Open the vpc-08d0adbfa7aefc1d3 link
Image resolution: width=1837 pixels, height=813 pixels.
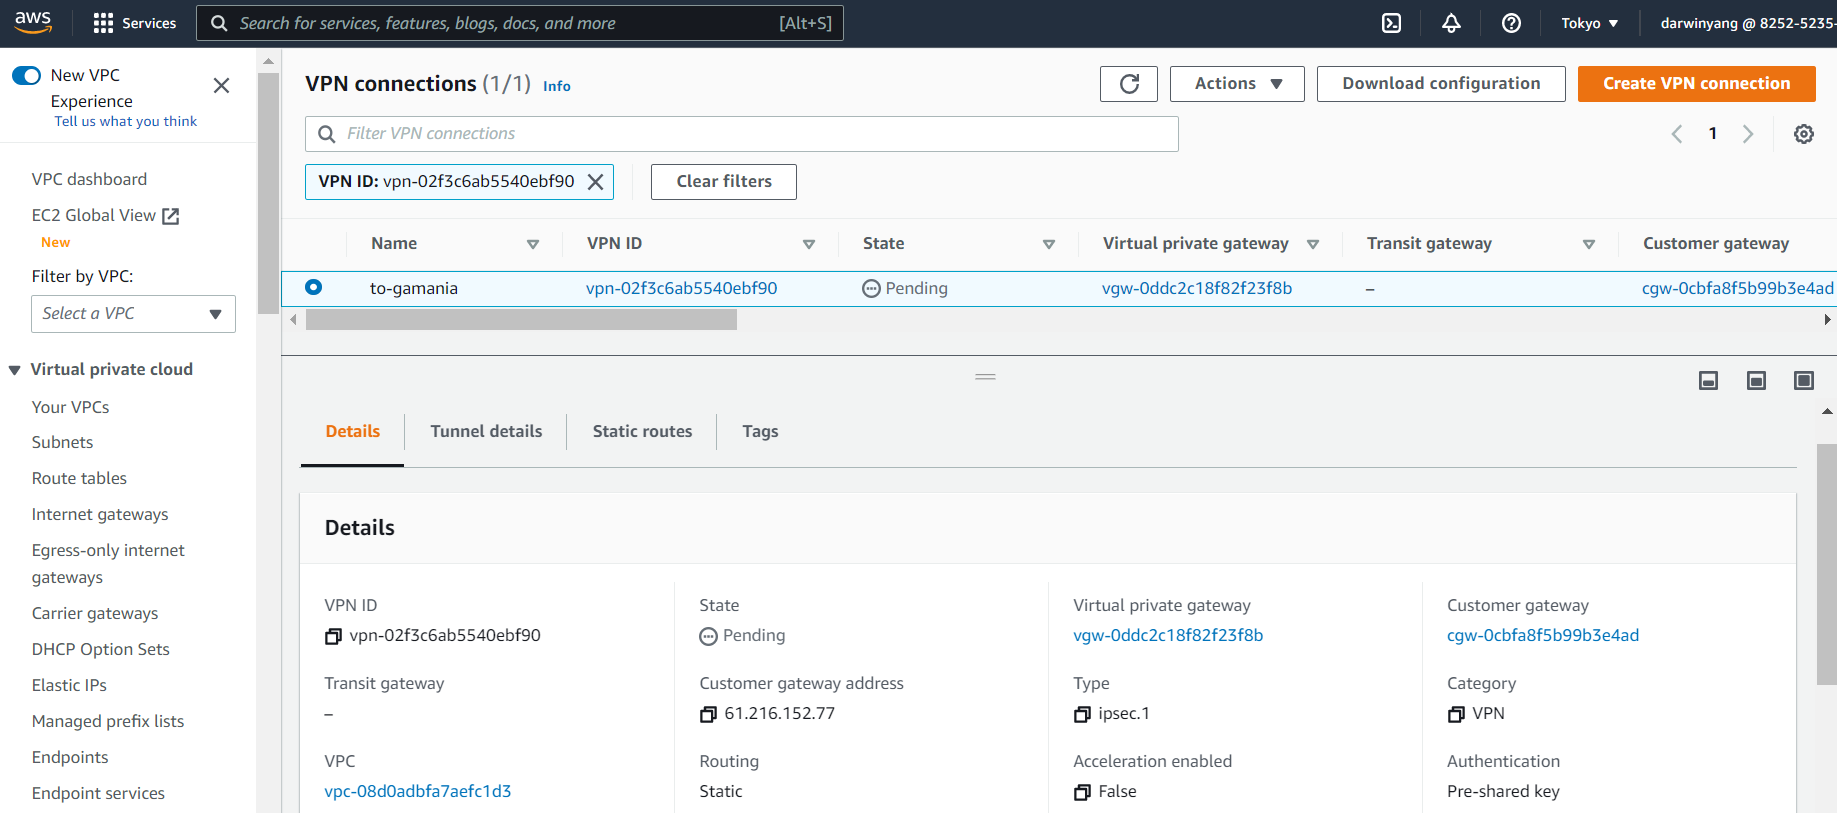418,791
